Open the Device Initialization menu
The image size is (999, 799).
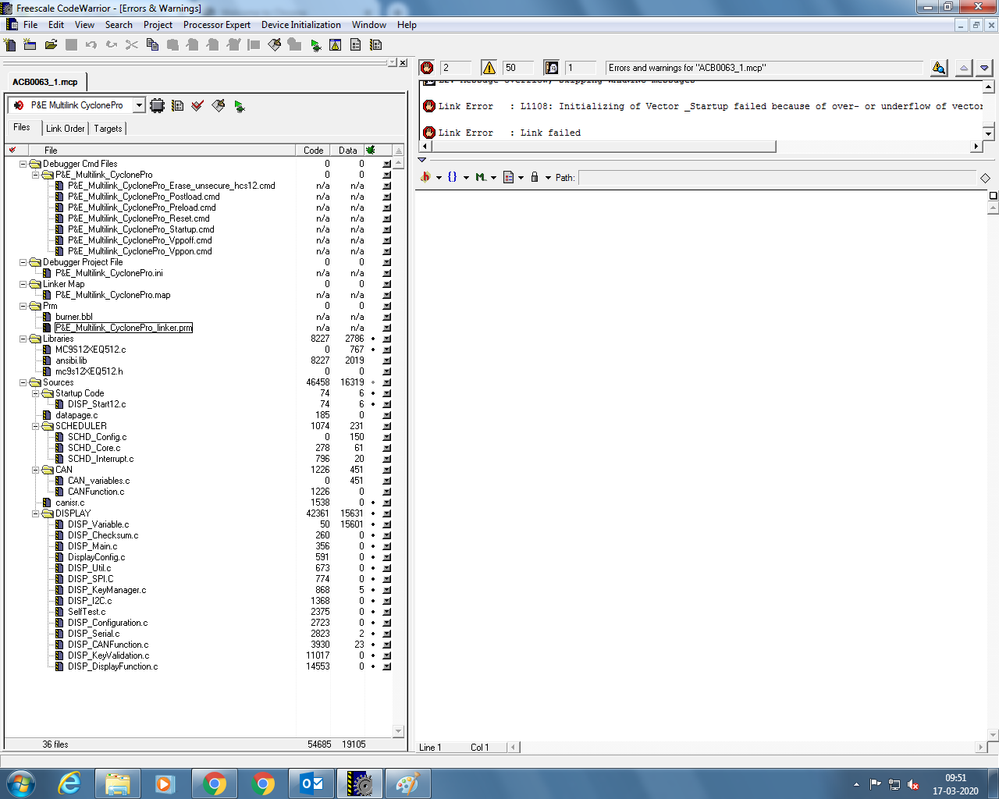301,25
